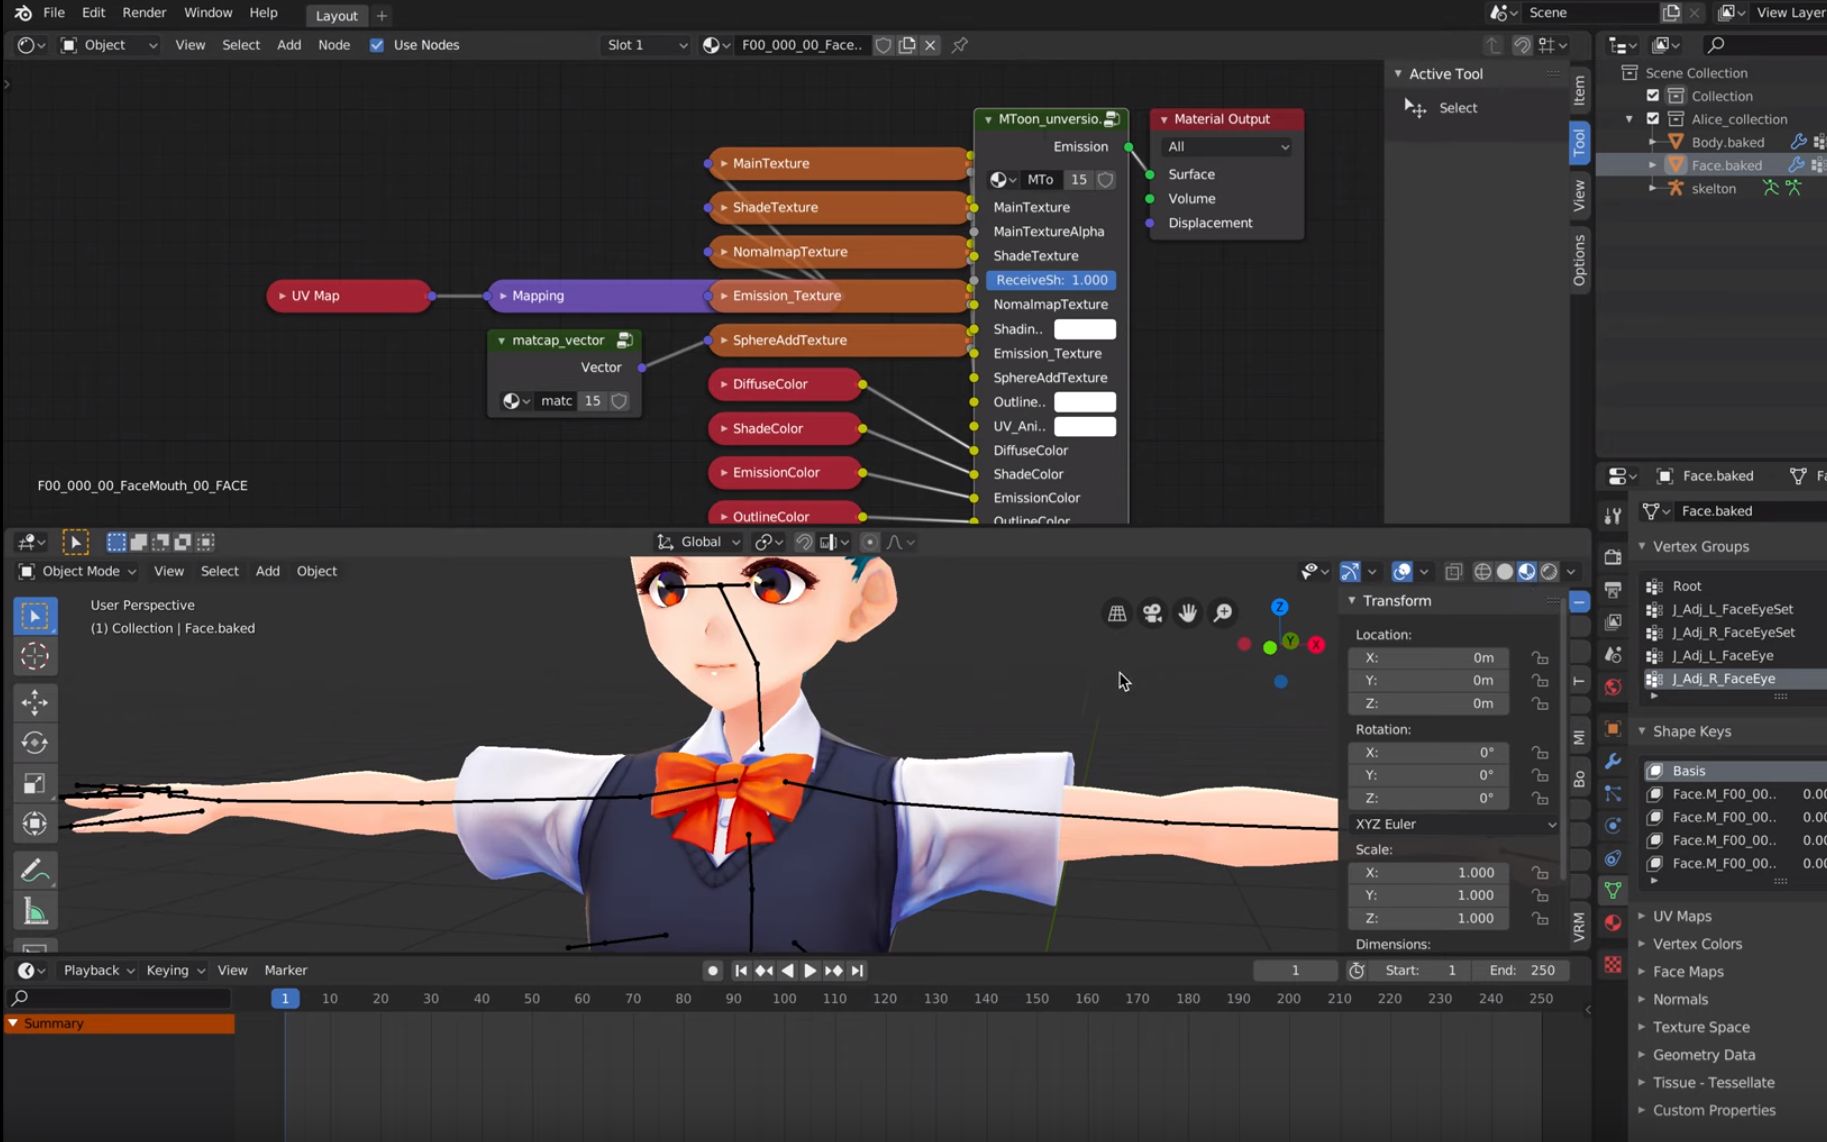Toggle viewport overlays button
The width and height of the screenshot is (1827, 1142).
point(1402,571)
